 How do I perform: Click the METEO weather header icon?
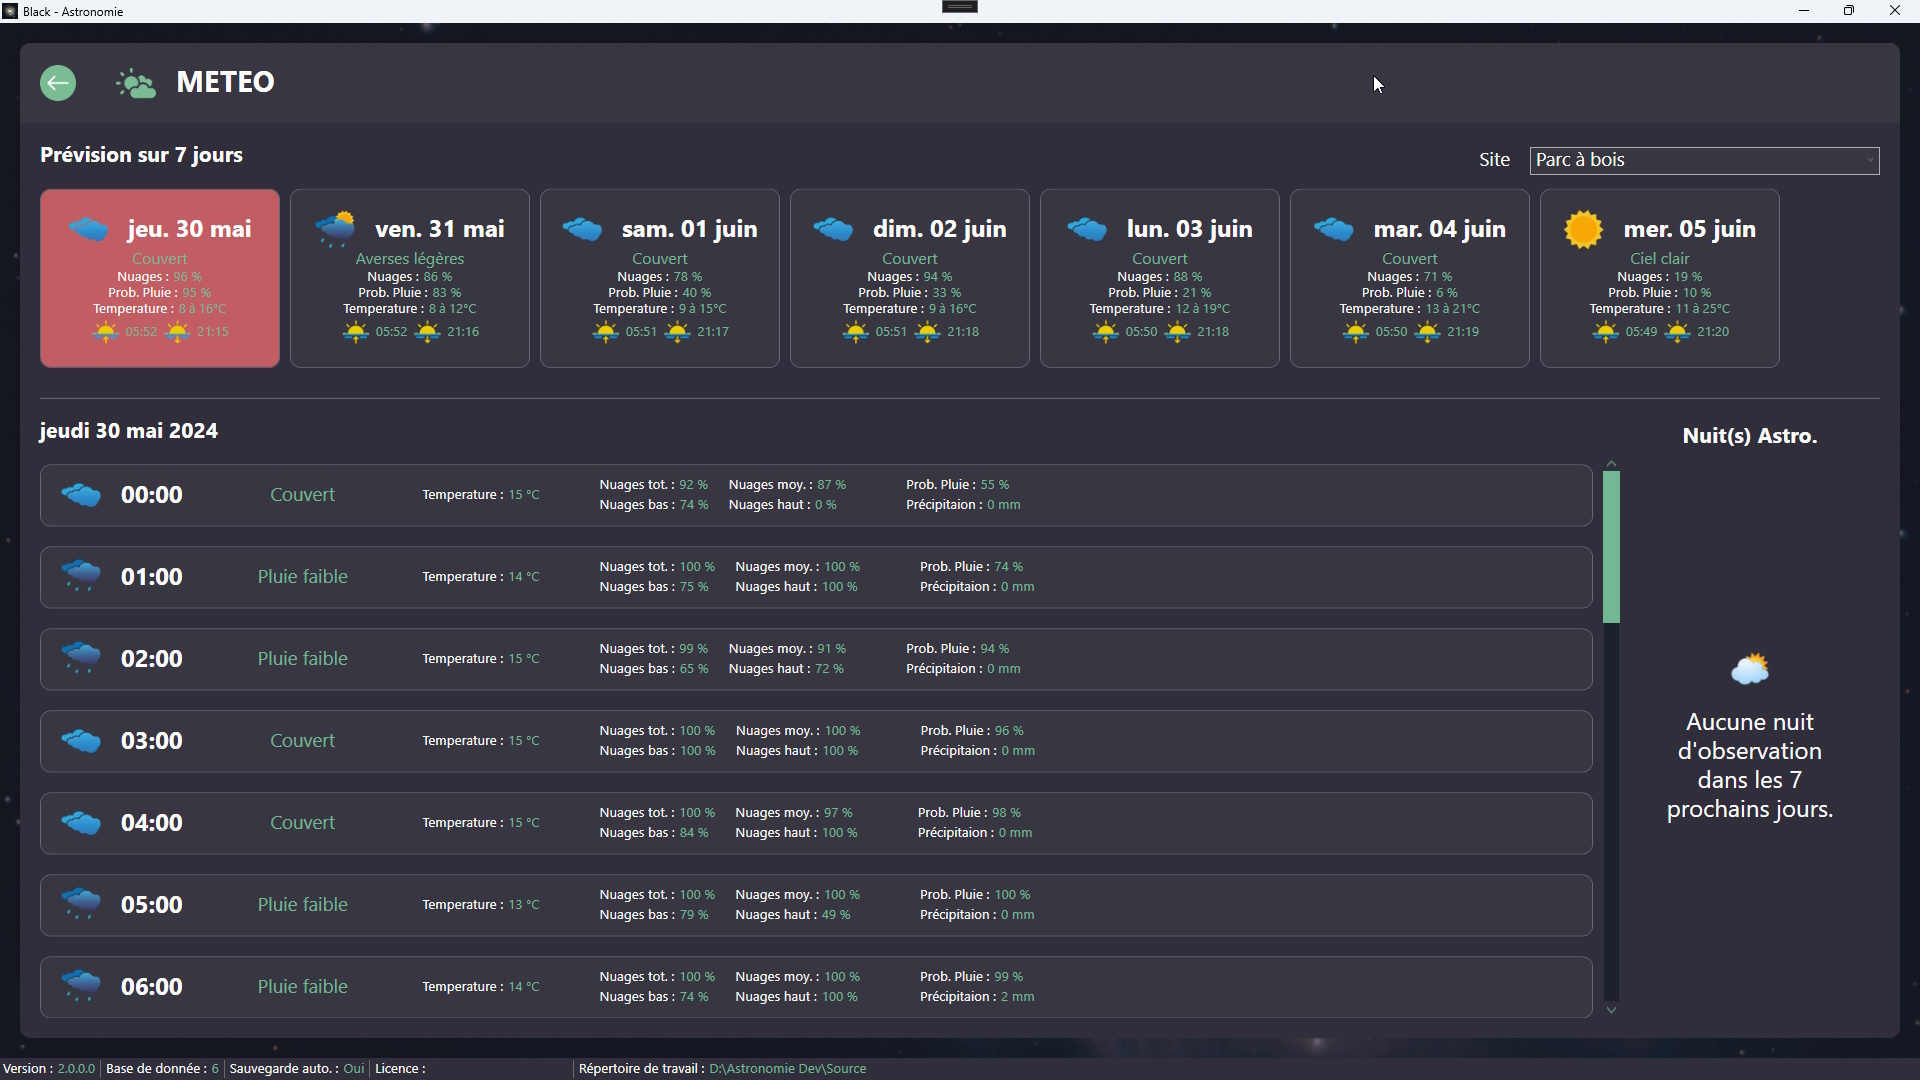point(136,84)
